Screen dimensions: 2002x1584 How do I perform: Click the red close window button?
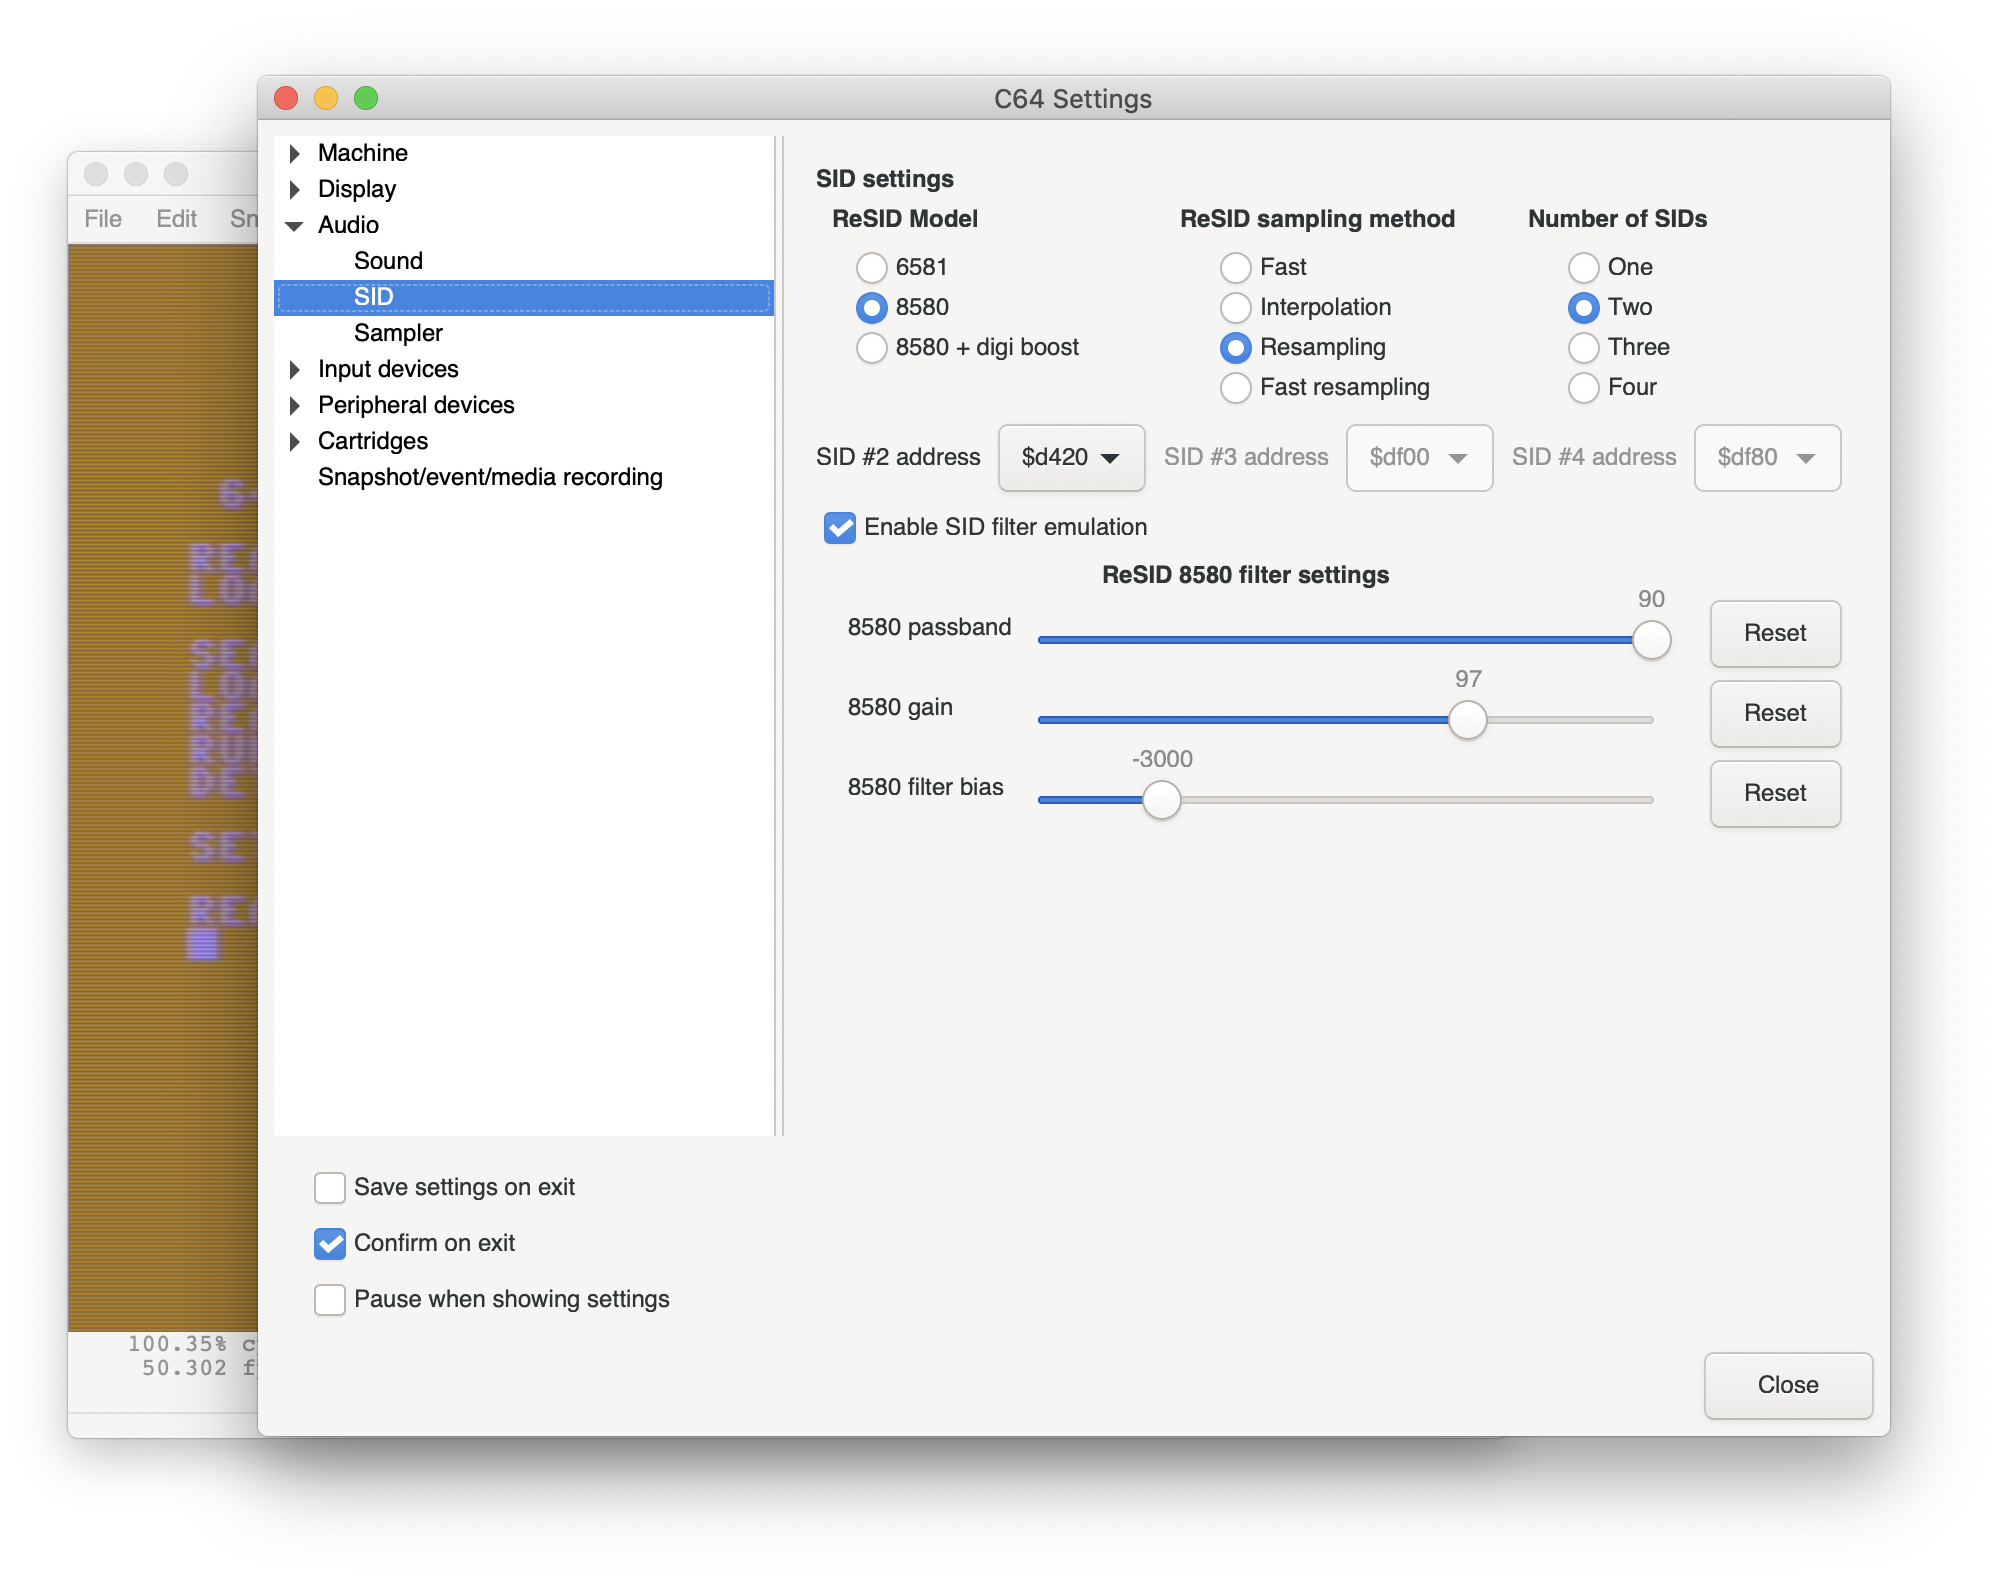coord(286,98)
